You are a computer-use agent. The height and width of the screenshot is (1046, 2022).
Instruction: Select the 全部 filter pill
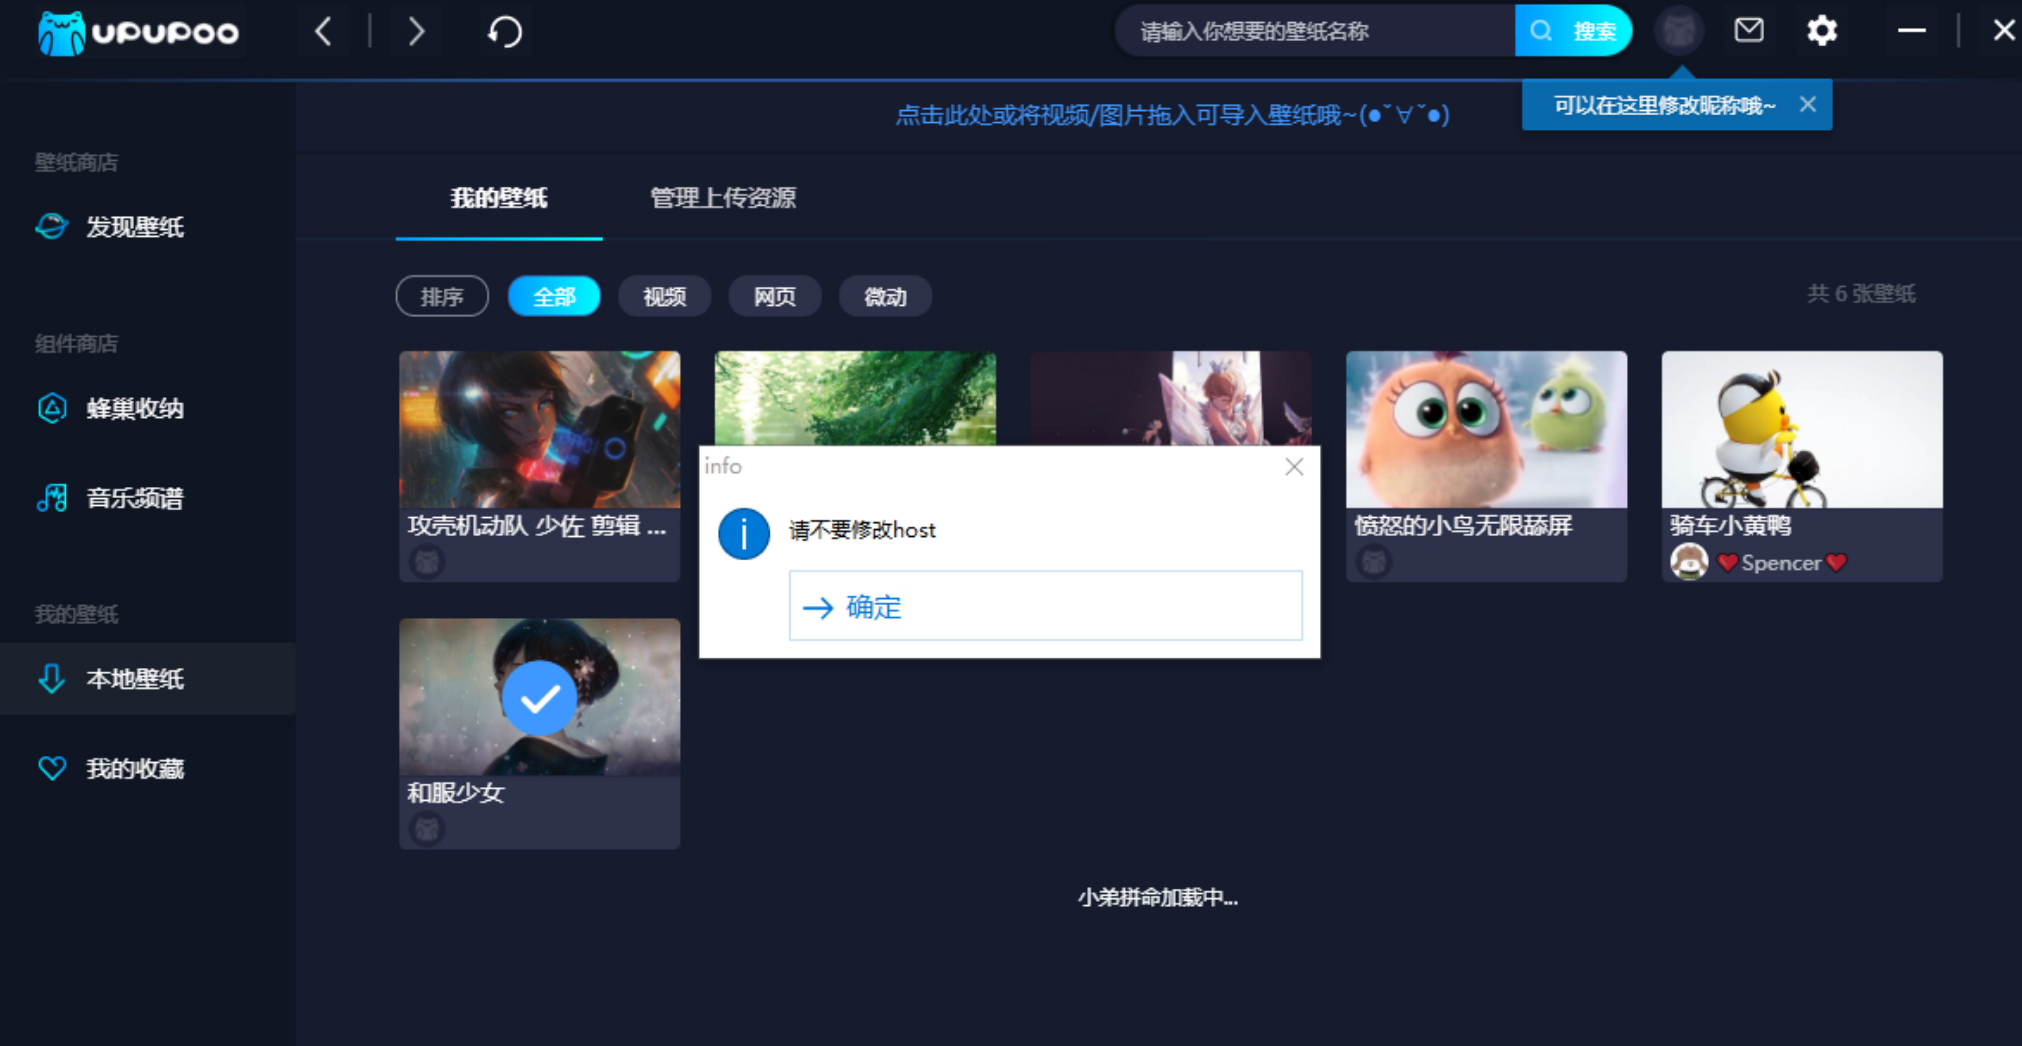554,297
